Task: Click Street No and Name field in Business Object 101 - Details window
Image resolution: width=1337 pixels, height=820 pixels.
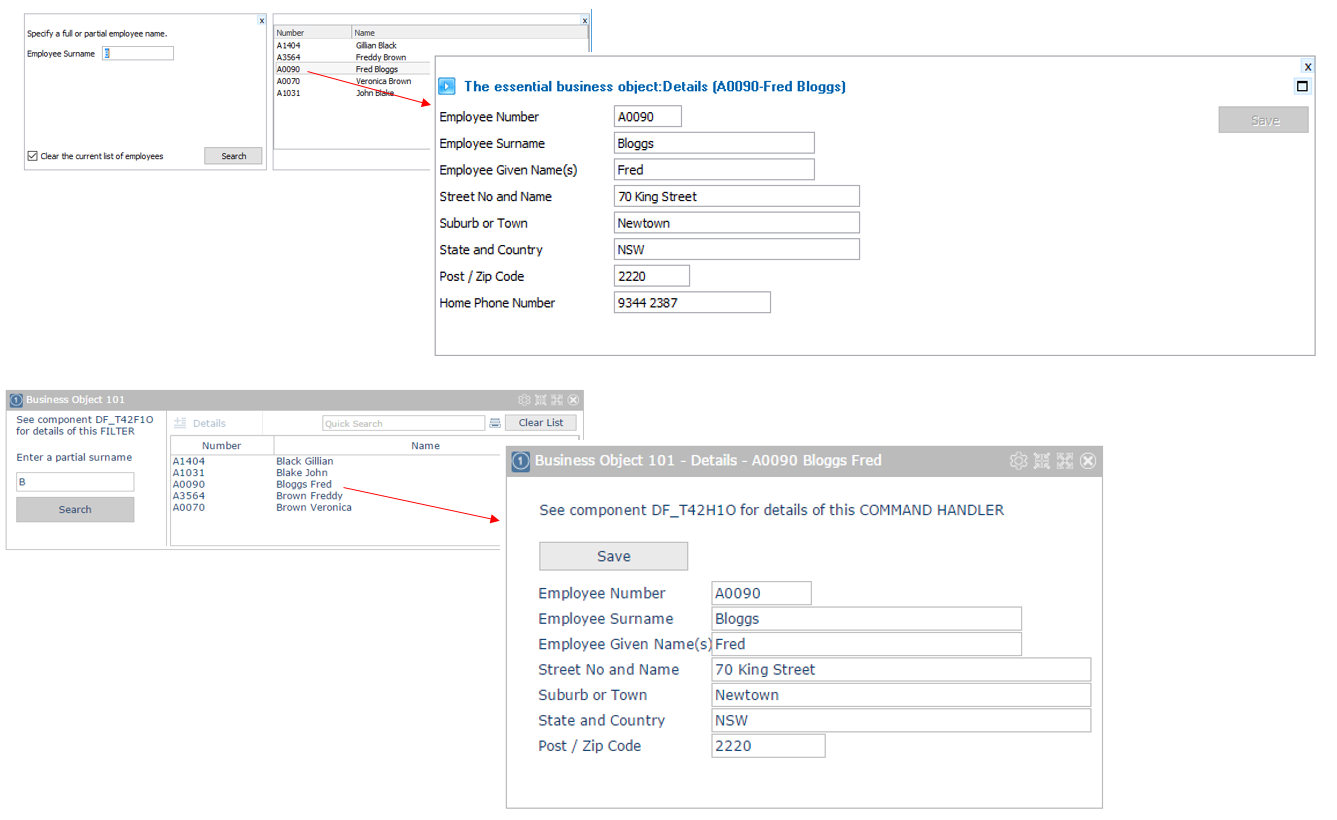Action: [x=901, y=670]
